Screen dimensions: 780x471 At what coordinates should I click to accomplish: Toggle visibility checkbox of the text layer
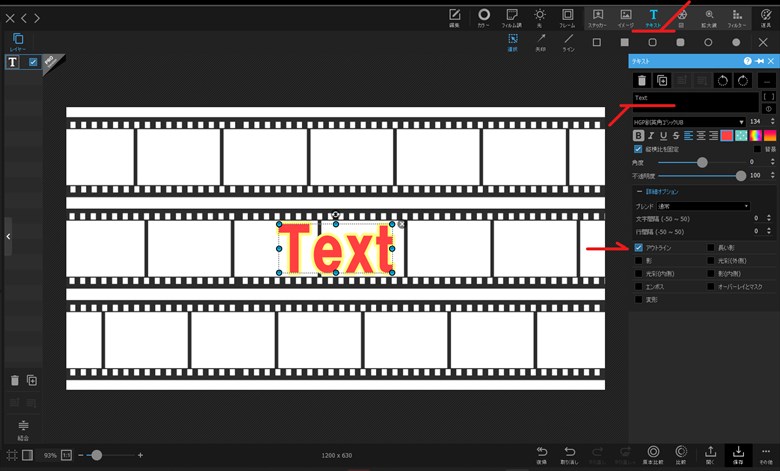[33, 62]
